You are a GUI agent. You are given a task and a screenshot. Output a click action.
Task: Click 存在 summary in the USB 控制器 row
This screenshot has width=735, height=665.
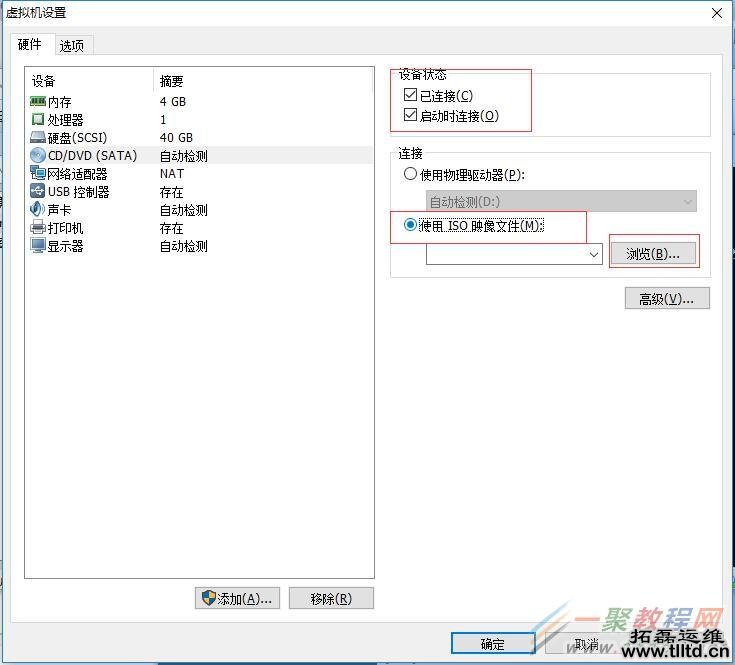click(172, 192)
